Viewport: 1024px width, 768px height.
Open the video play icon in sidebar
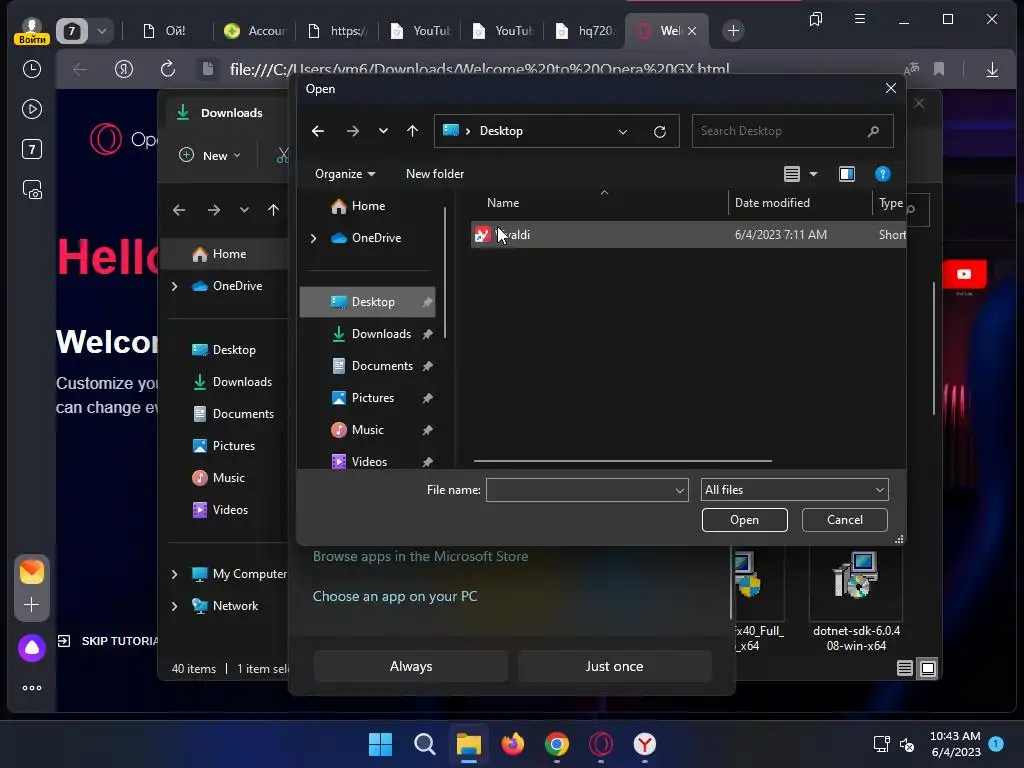(x=32, y=109)
